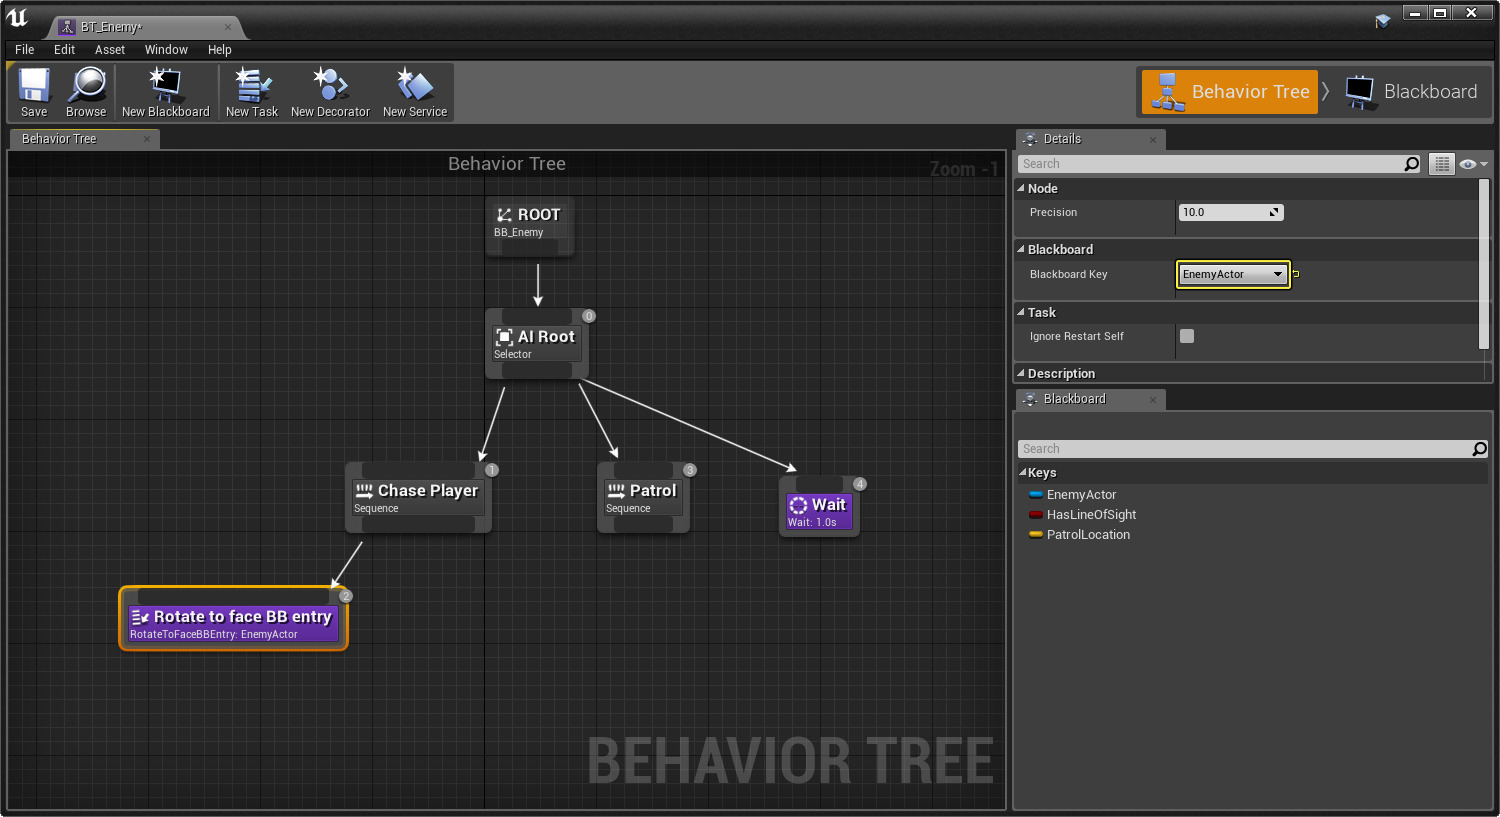Select the PatrolLocation blackboard key
The width and height of the screenshot is (1500, 817).
[x=1088, y=535]
